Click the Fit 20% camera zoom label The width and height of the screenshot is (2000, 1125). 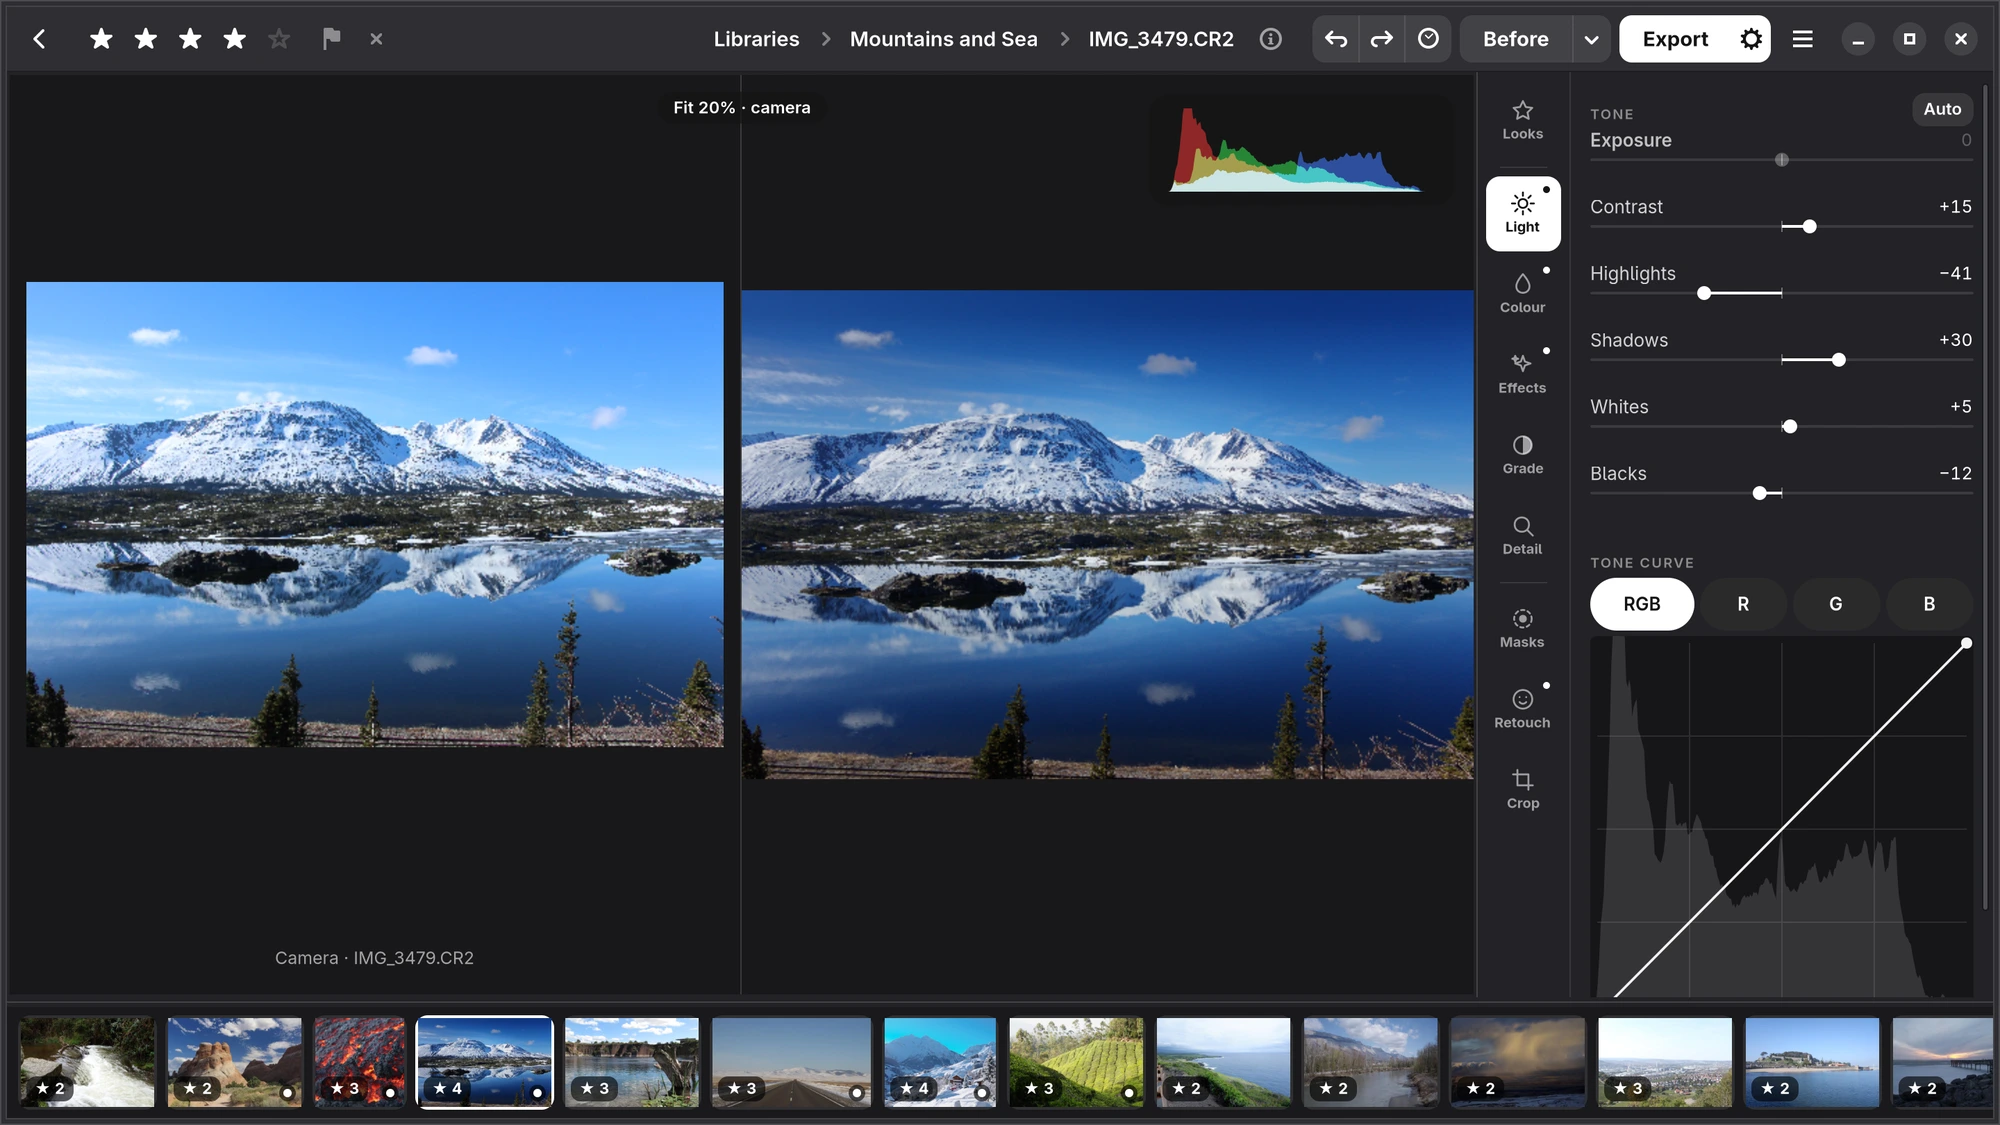[741, 108]
